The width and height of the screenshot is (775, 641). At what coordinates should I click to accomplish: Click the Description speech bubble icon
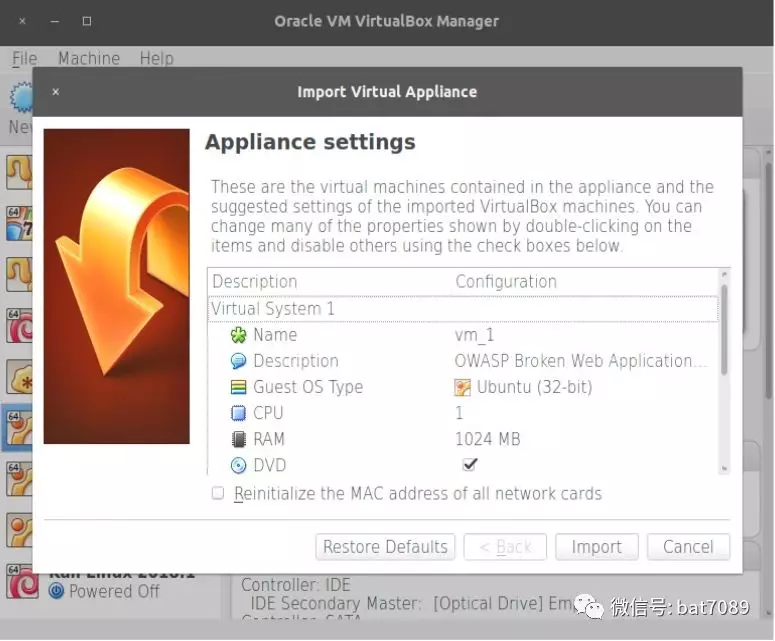tap(238, 361)
